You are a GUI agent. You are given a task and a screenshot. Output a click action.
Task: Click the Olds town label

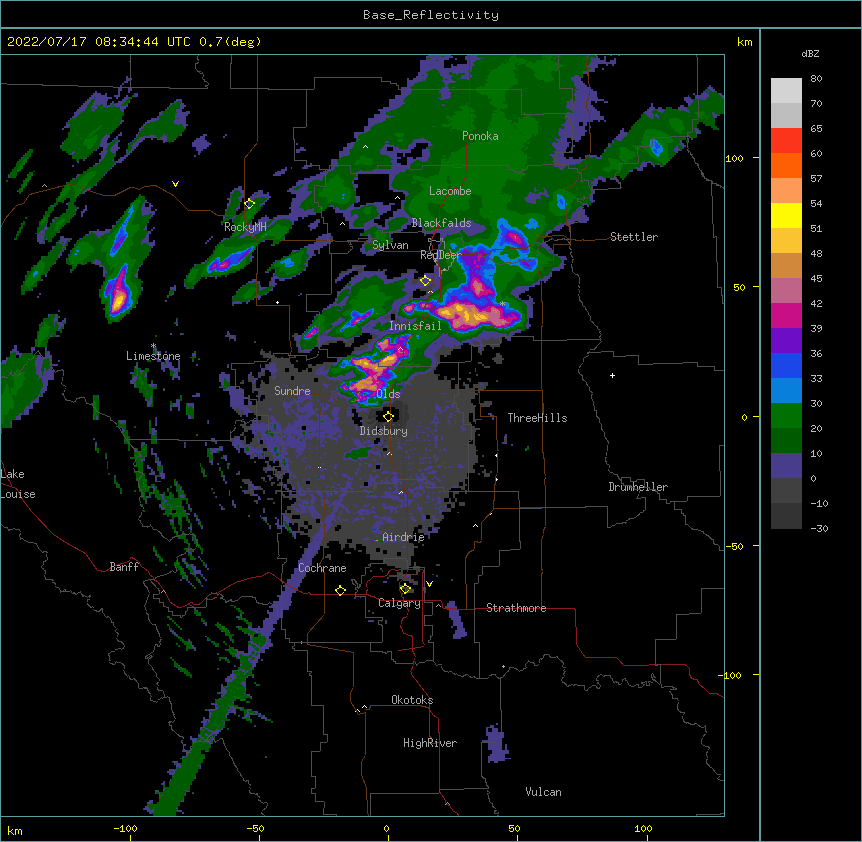388,394
